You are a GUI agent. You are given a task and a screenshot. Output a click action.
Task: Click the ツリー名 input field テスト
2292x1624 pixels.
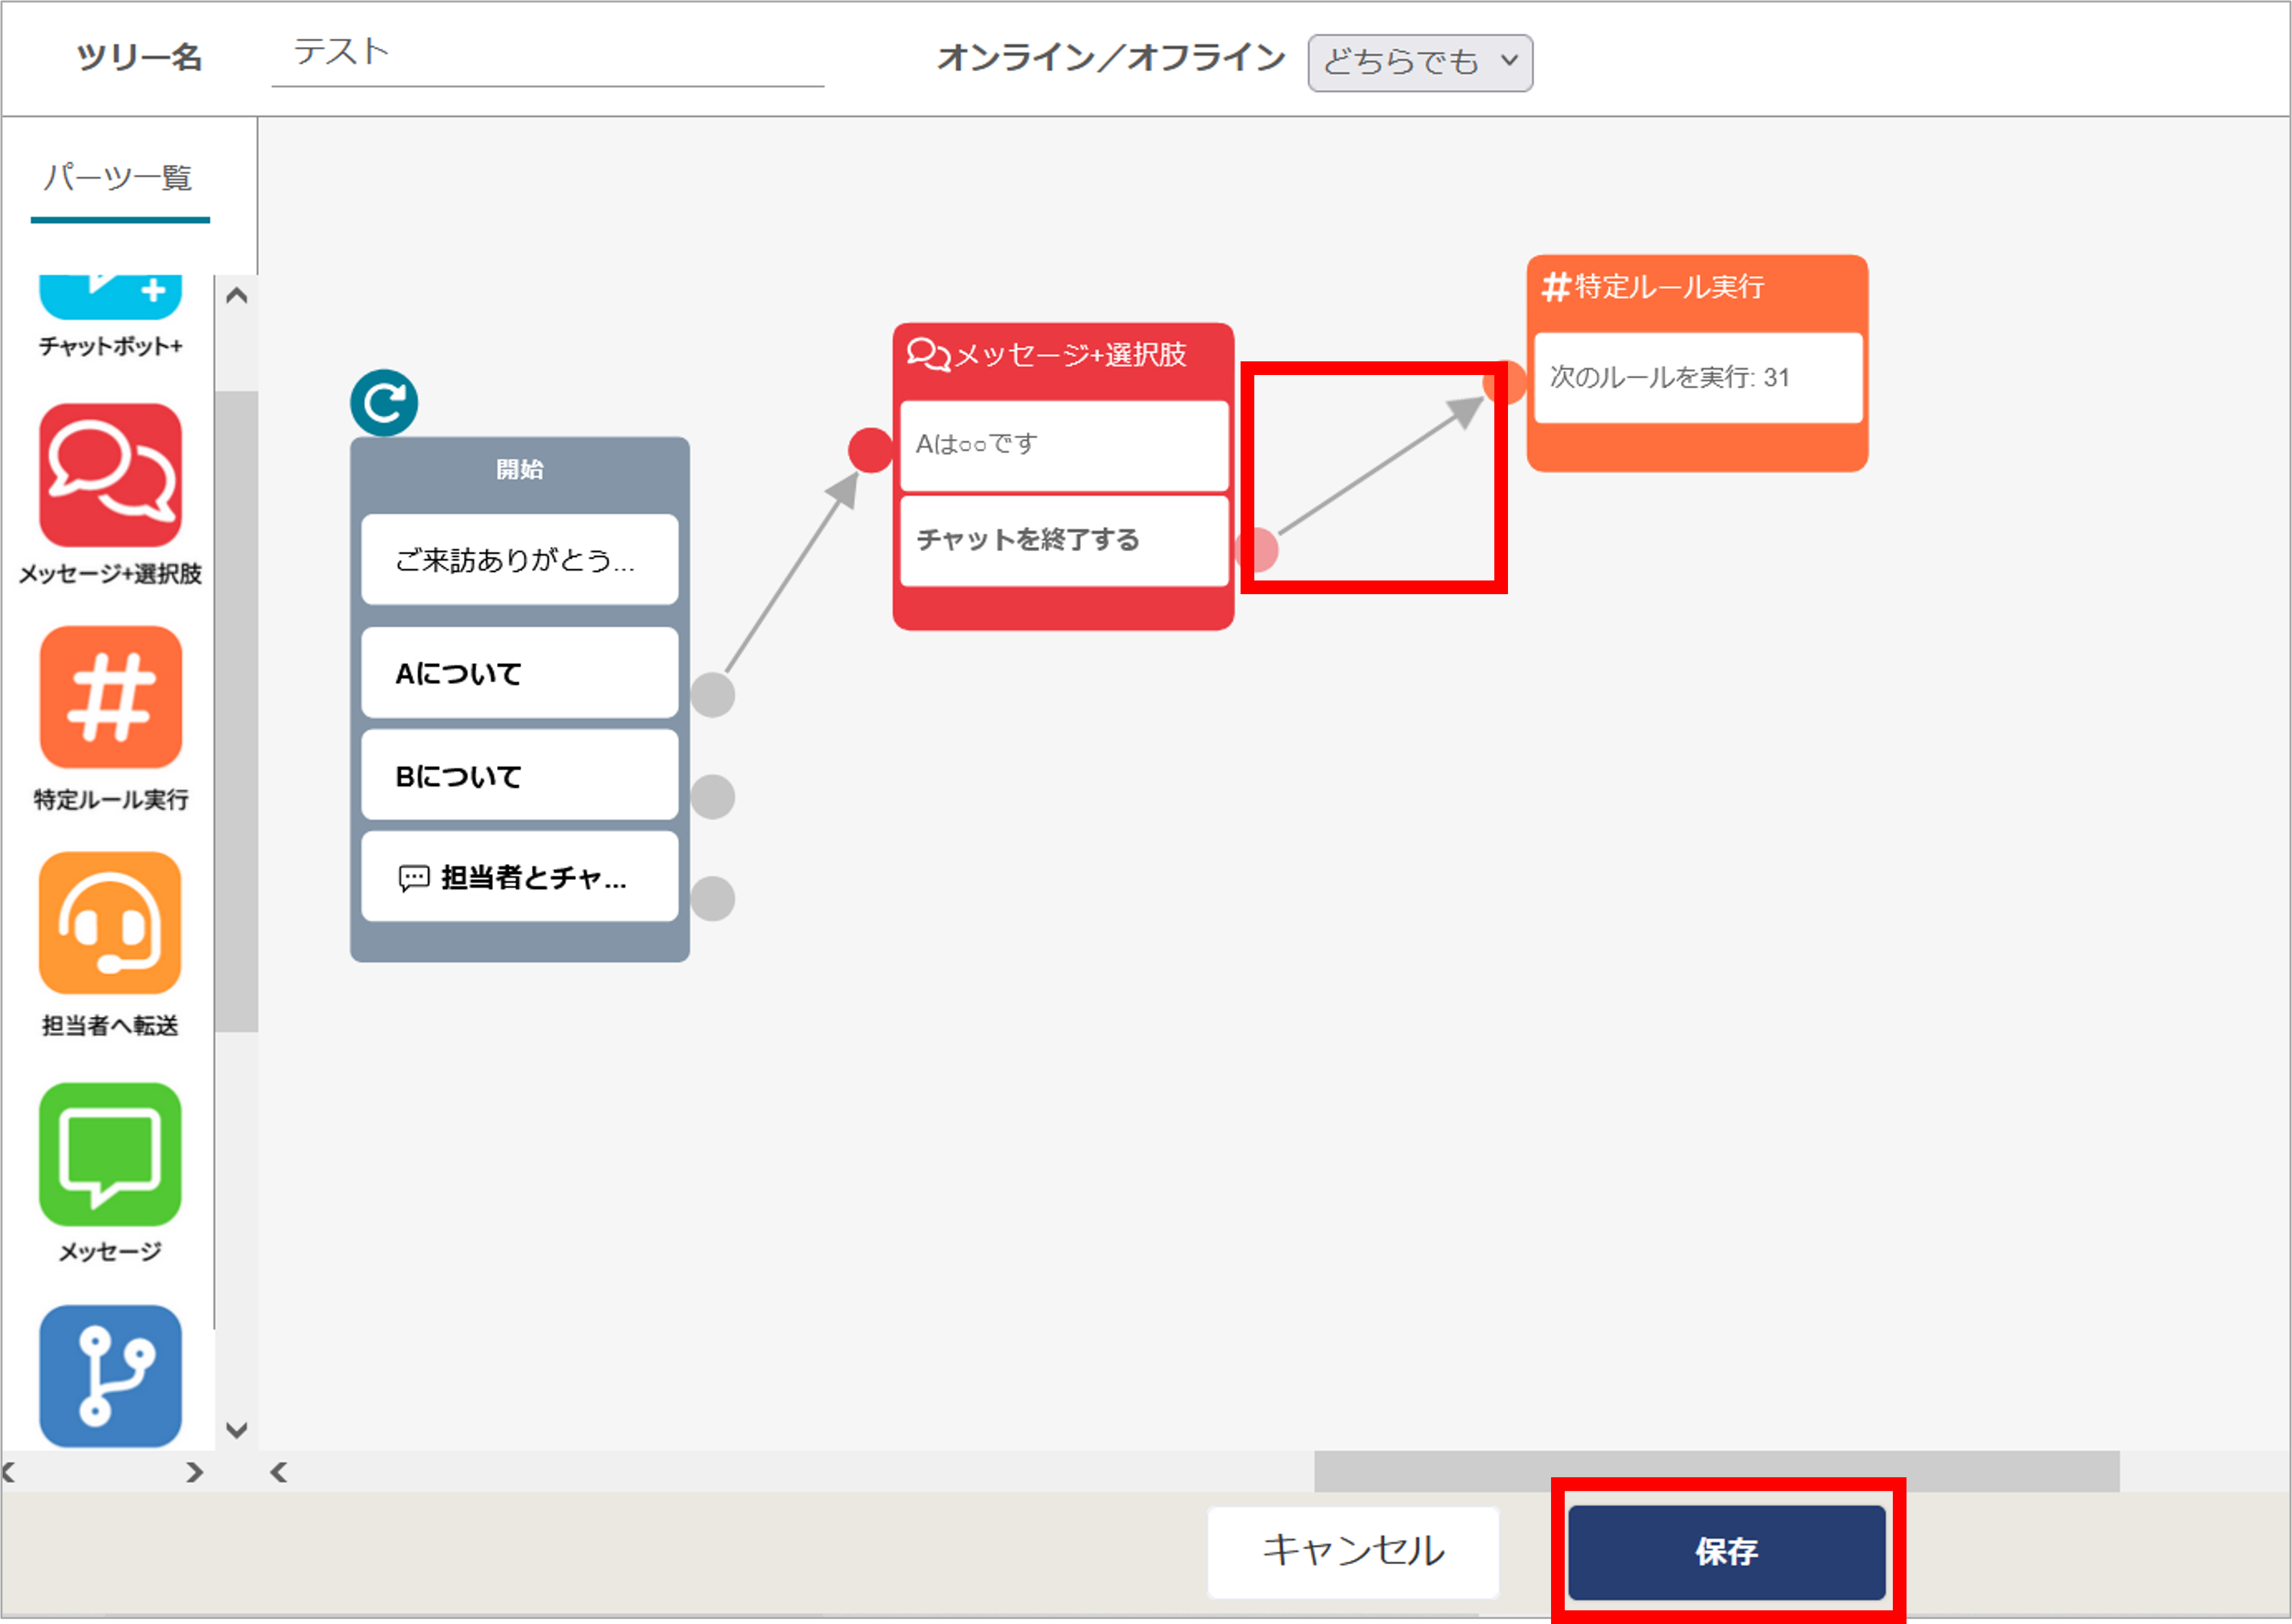pos(548,55)
